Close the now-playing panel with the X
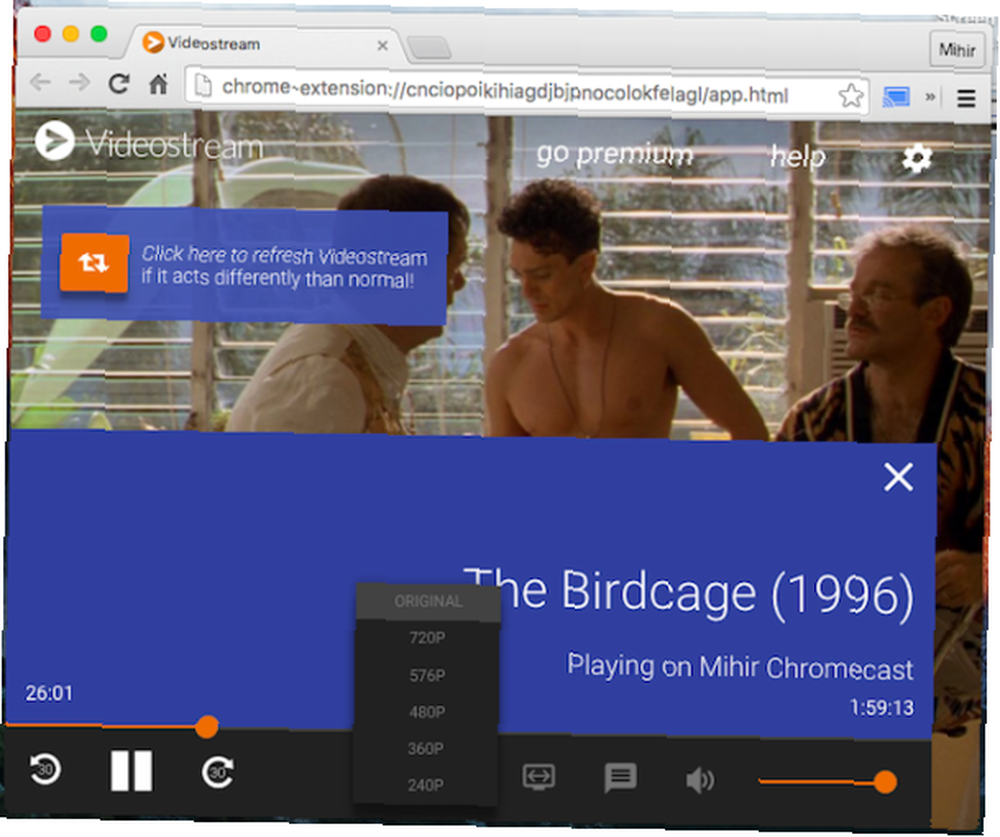 point(899,477)
